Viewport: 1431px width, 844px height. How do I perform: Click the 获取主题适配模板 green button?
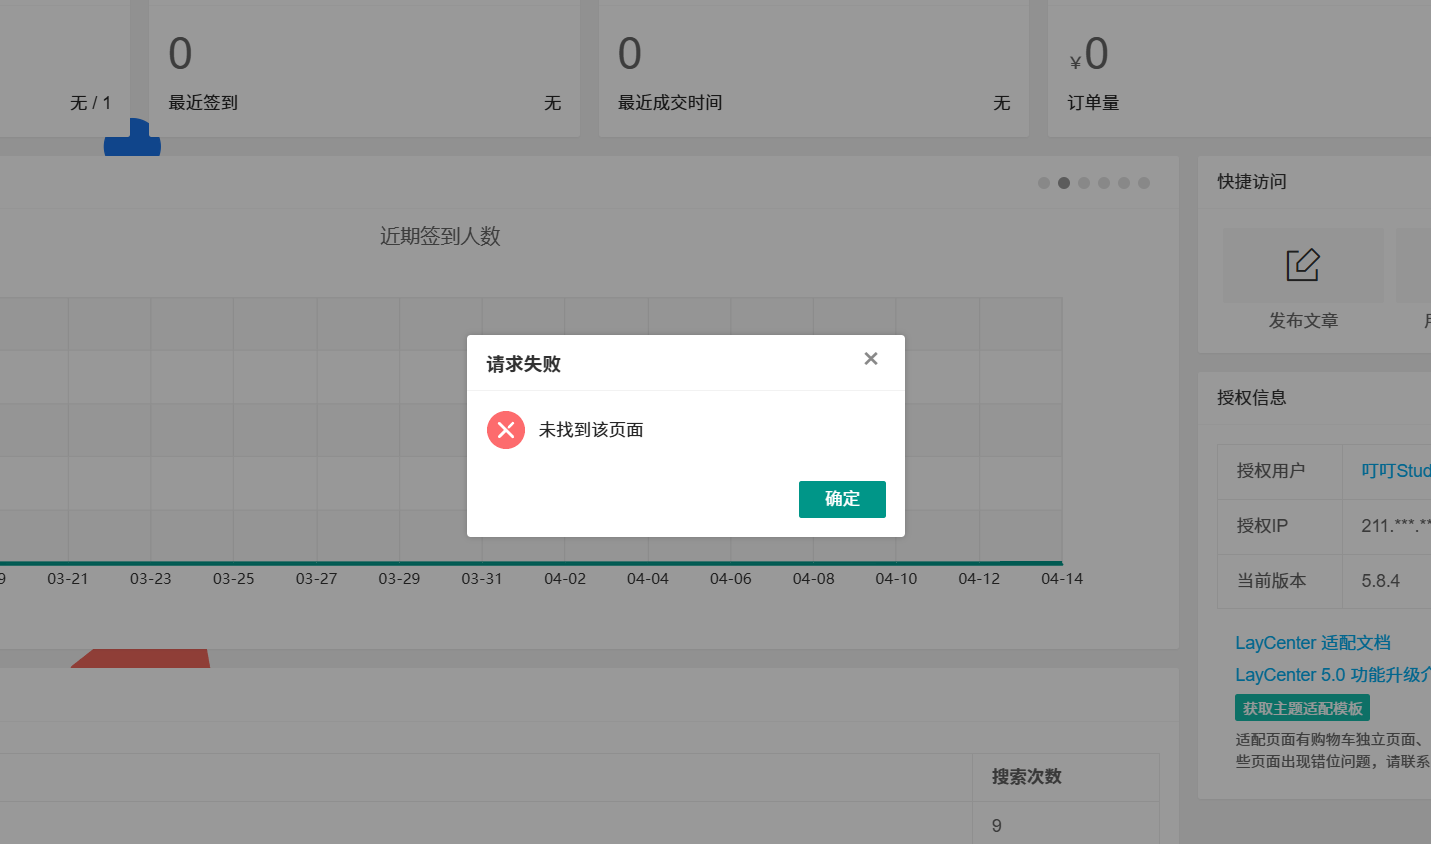tap(1303, 707)
